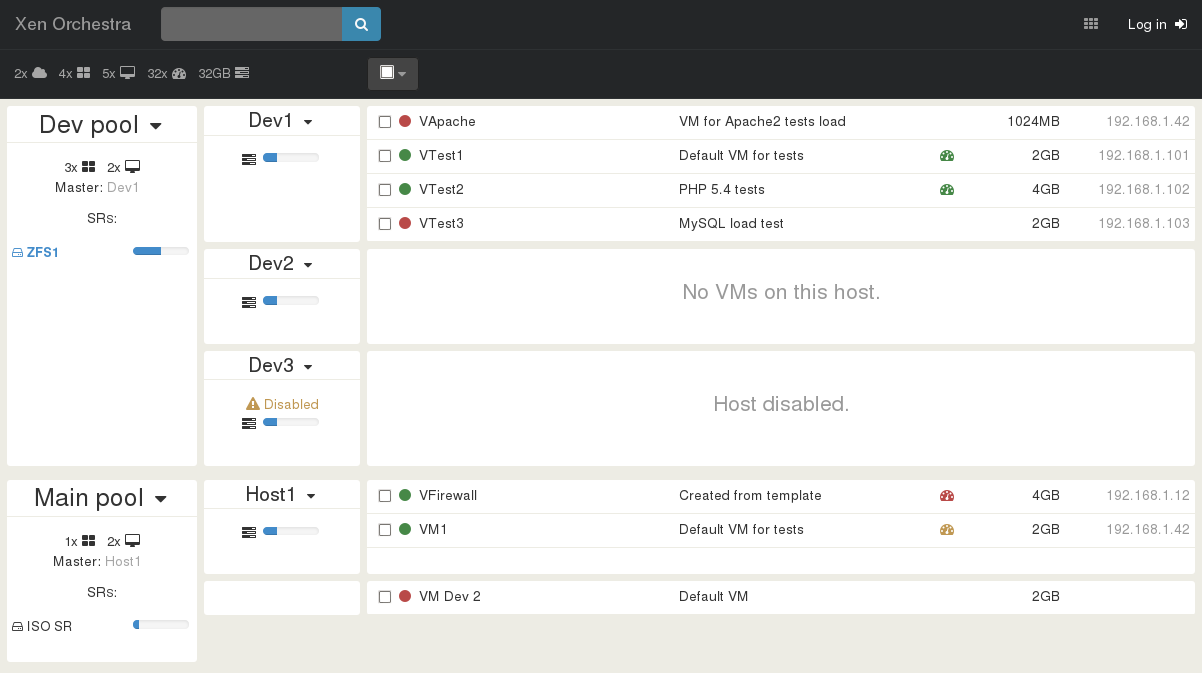The image size is (1202, 673).
Task: Click Dev1 host memory icon
Action: tap(249, 158)
